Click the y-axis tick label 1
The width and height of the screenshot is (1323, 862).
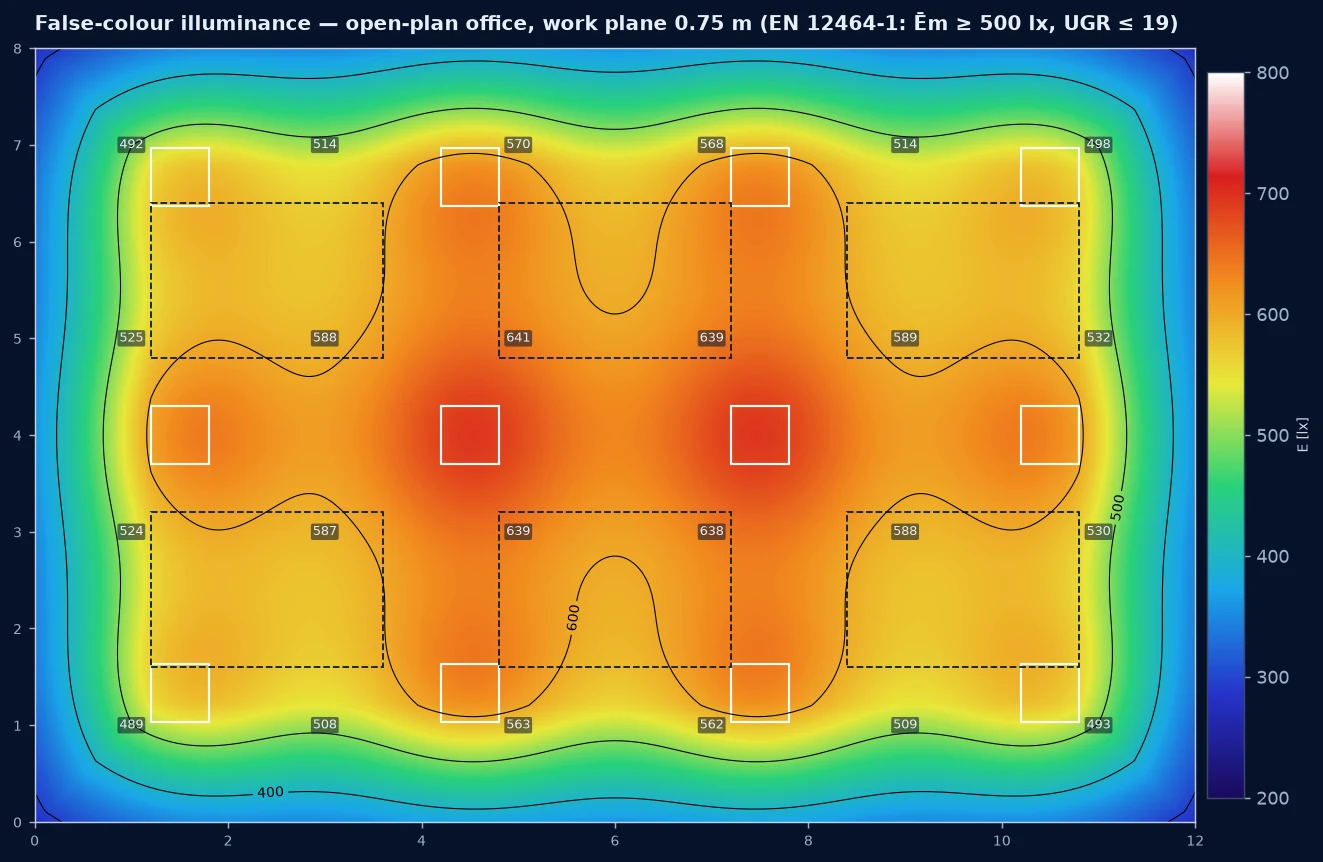(x=19, y=726)
